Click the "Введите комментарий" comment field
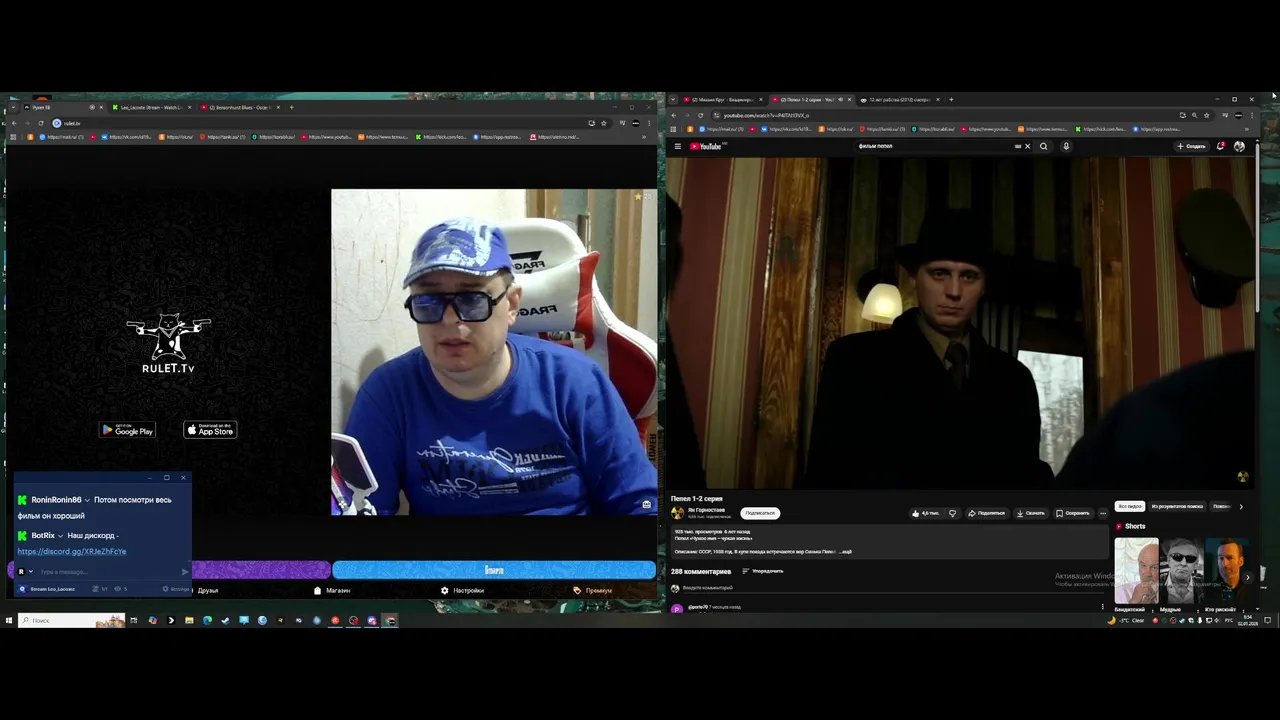Viewport: 1280px width, 720px height. [x=890, y=588]
